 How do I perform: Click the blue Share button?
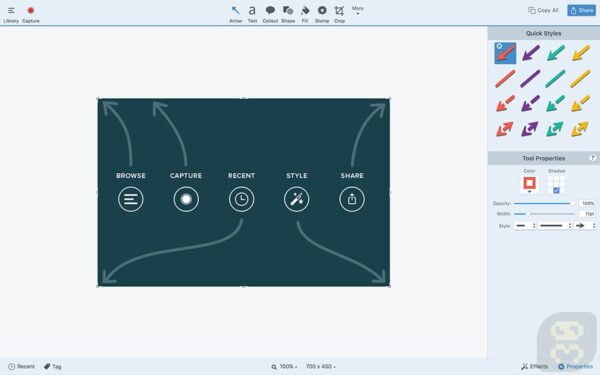click(581, 10)
